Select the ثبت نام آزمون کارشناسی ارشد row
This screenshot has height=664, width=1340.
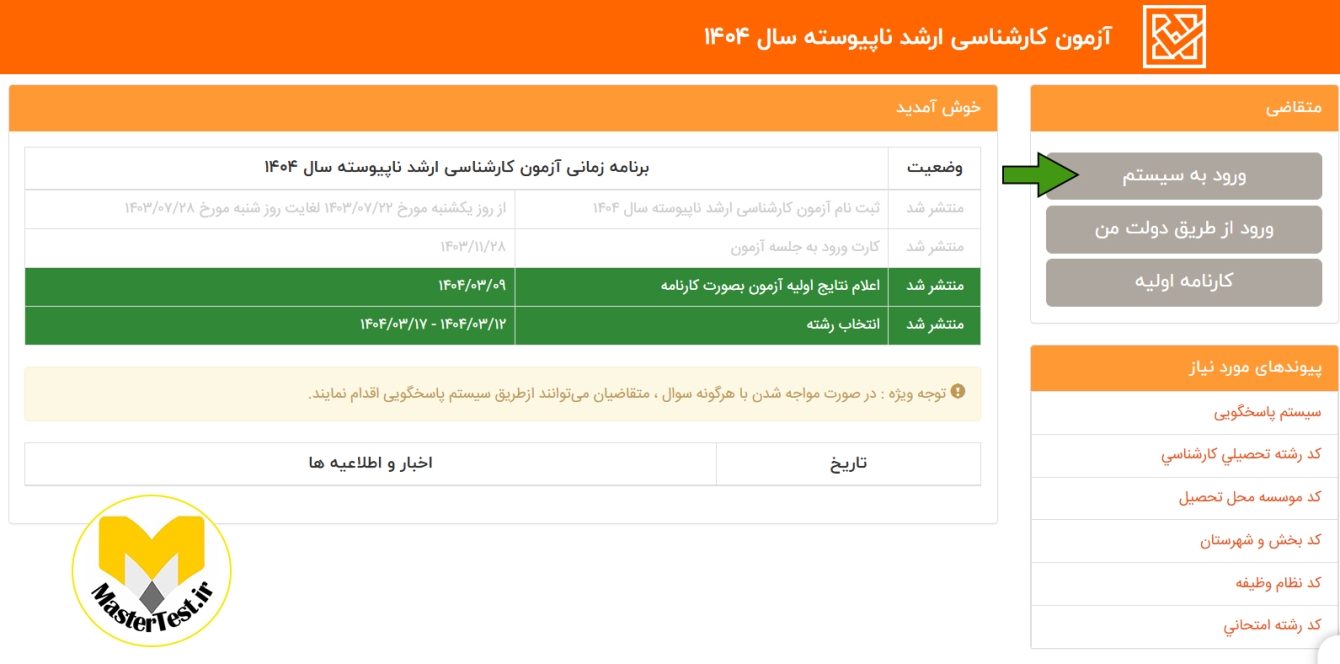click(503, 209)
